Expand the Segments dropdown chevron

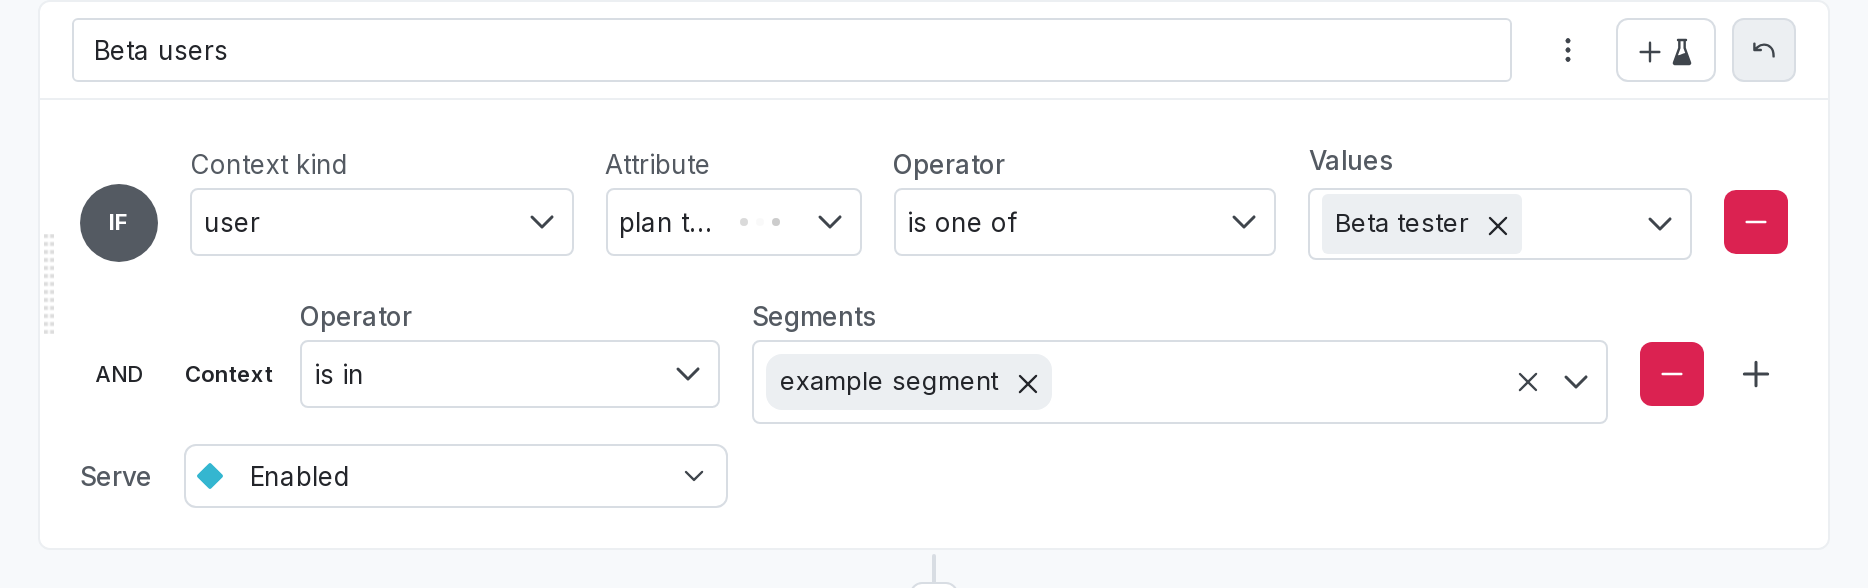point(1576,382)
